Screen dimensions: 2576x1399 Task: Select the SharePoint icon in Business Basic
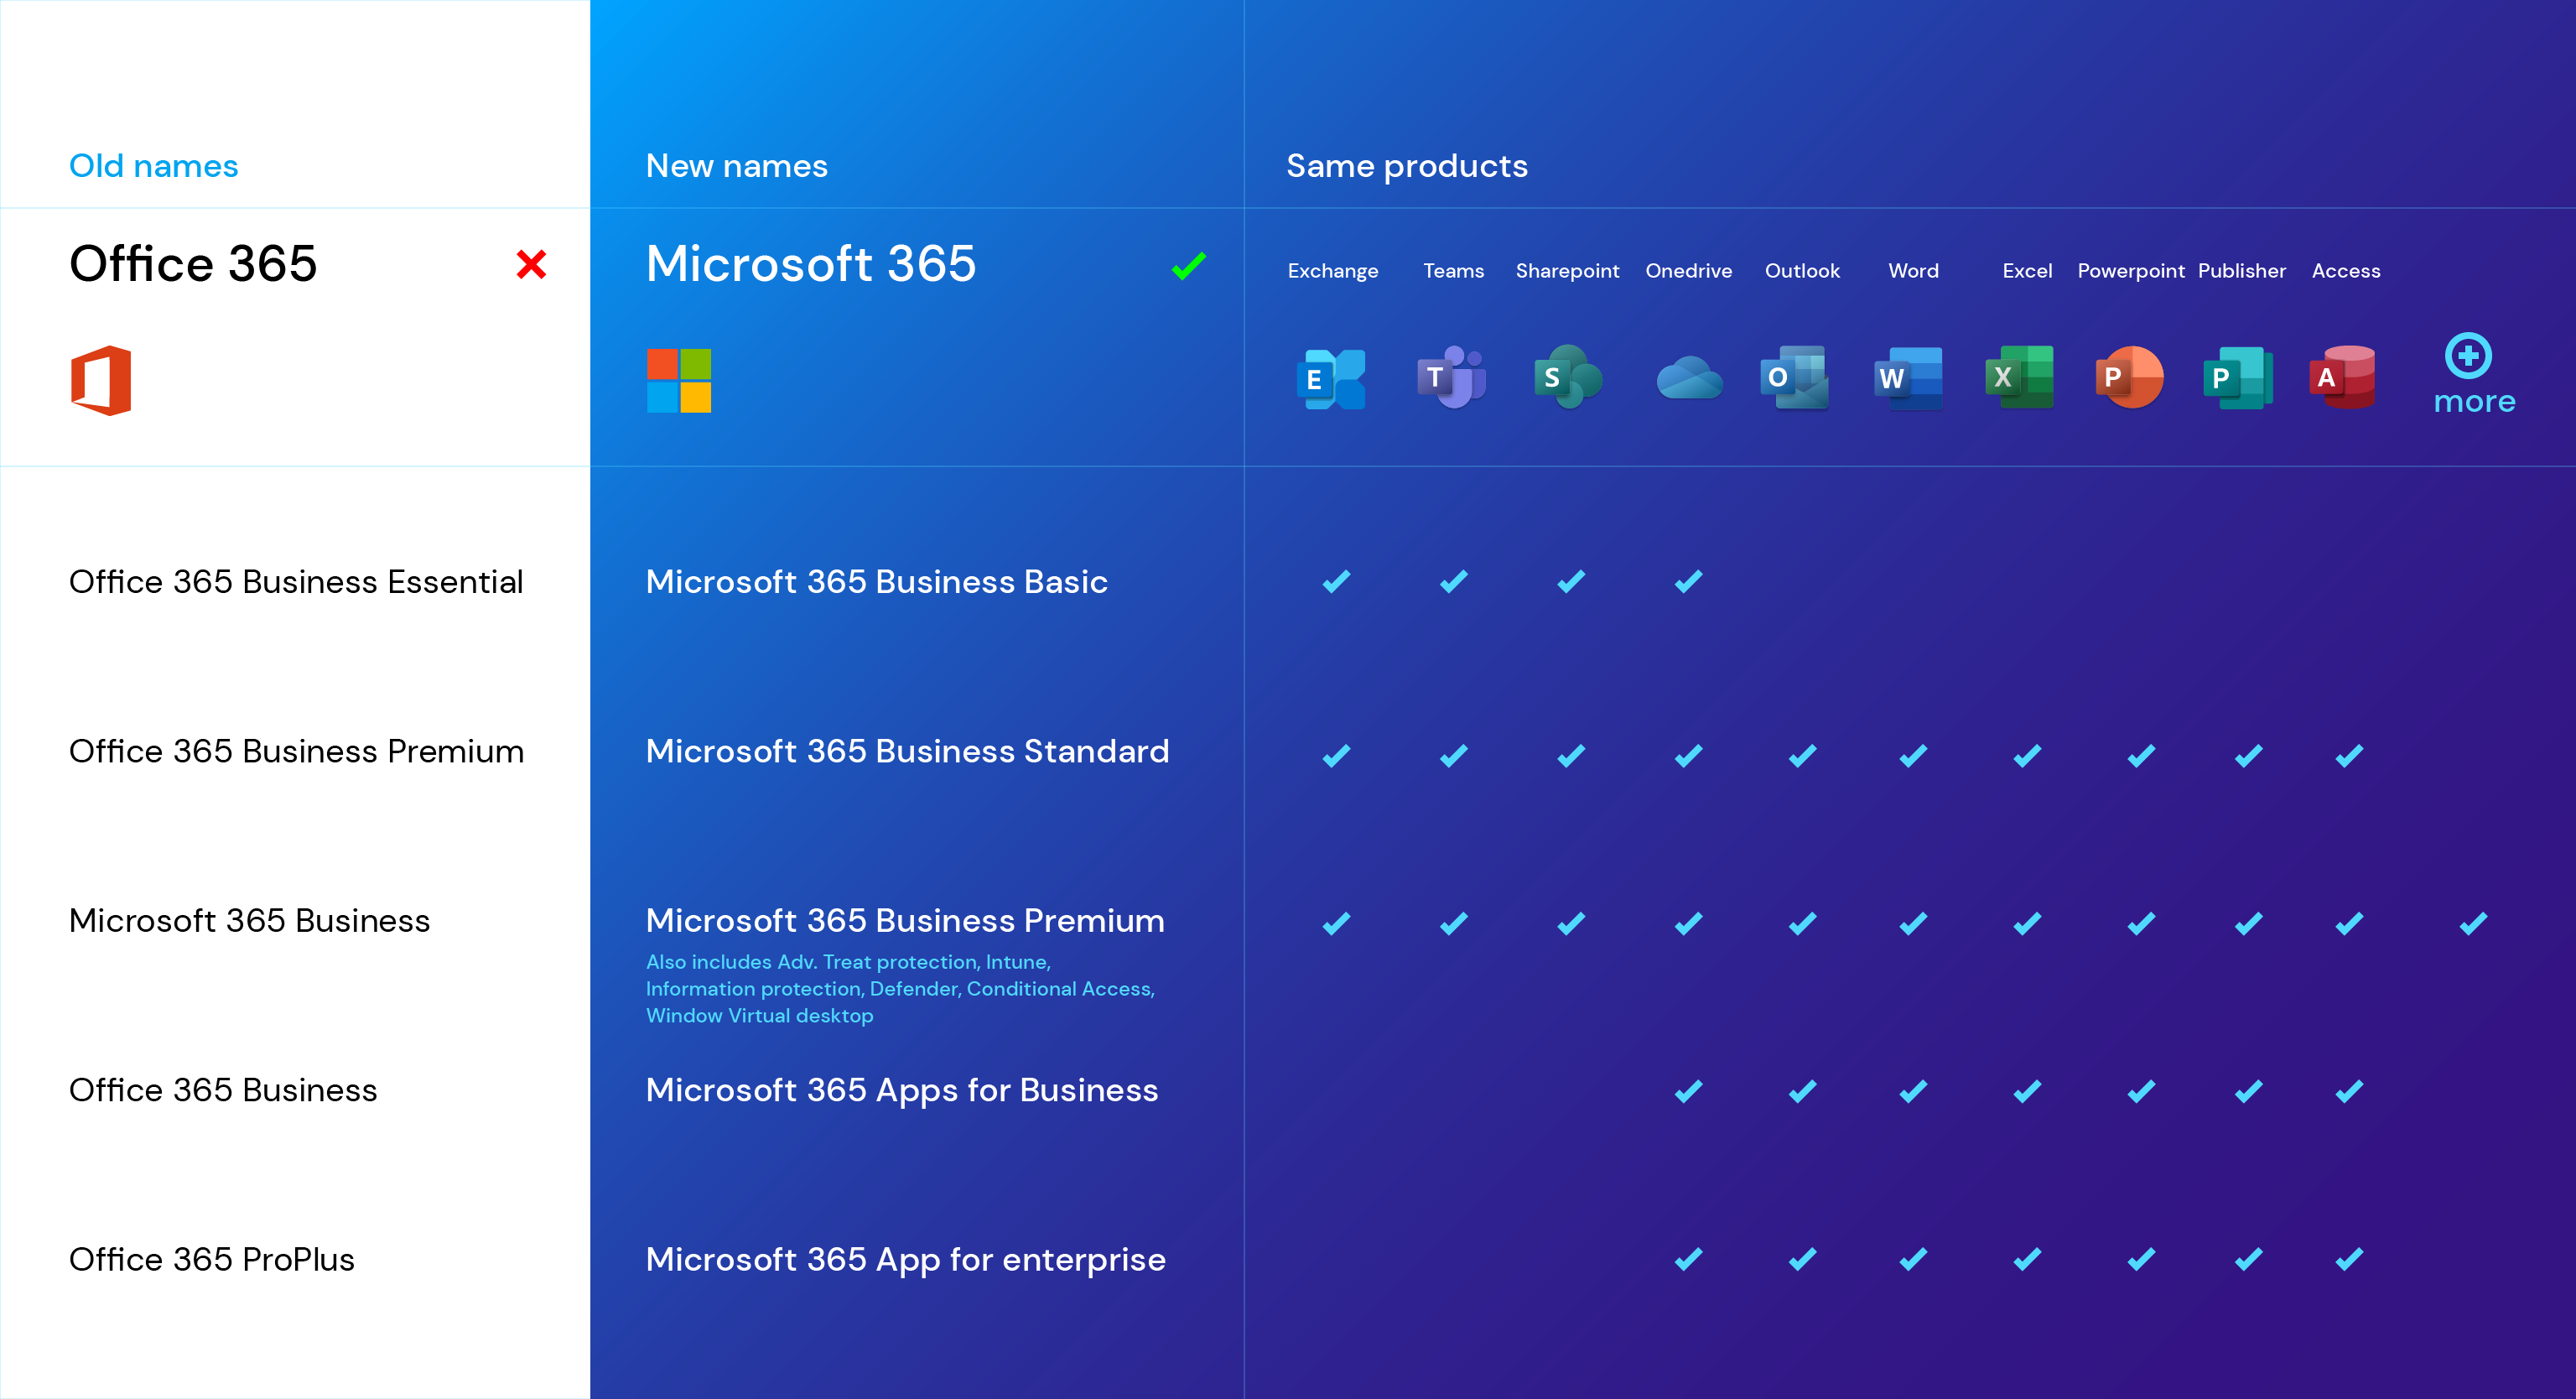point(1566,580)
